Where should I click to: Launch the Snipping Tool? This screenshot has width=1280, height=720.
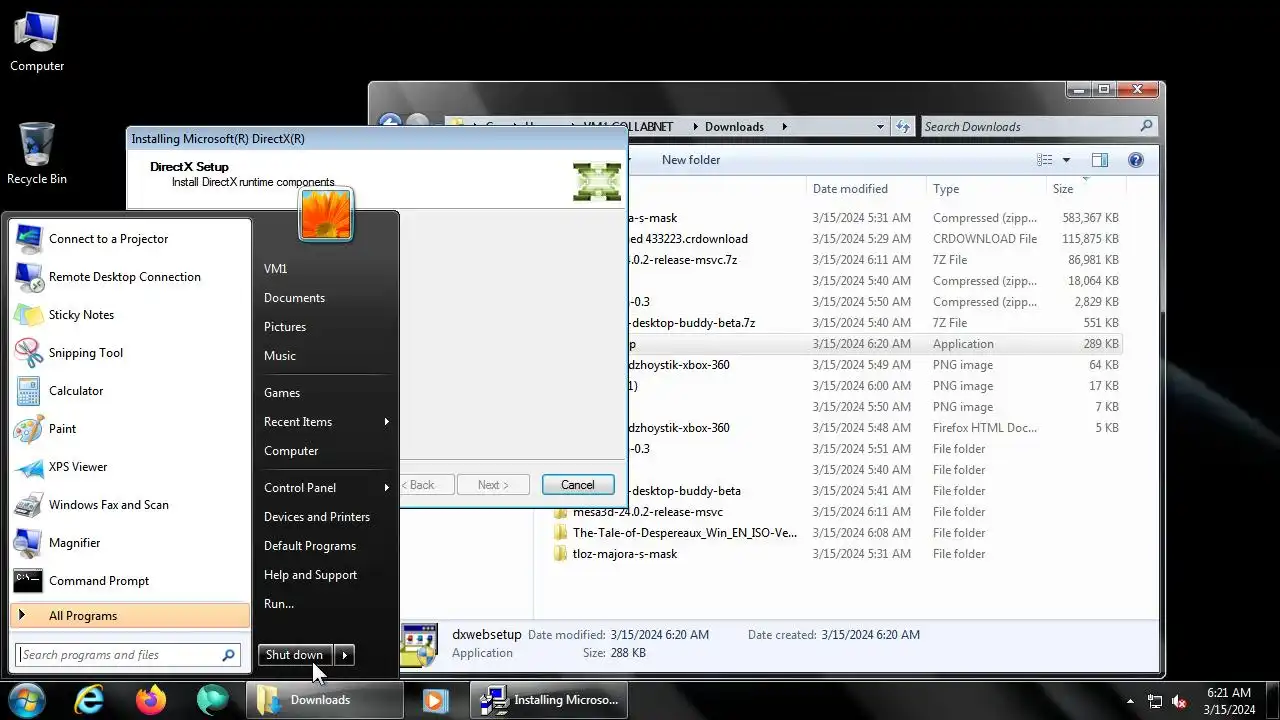click(130, 353)
